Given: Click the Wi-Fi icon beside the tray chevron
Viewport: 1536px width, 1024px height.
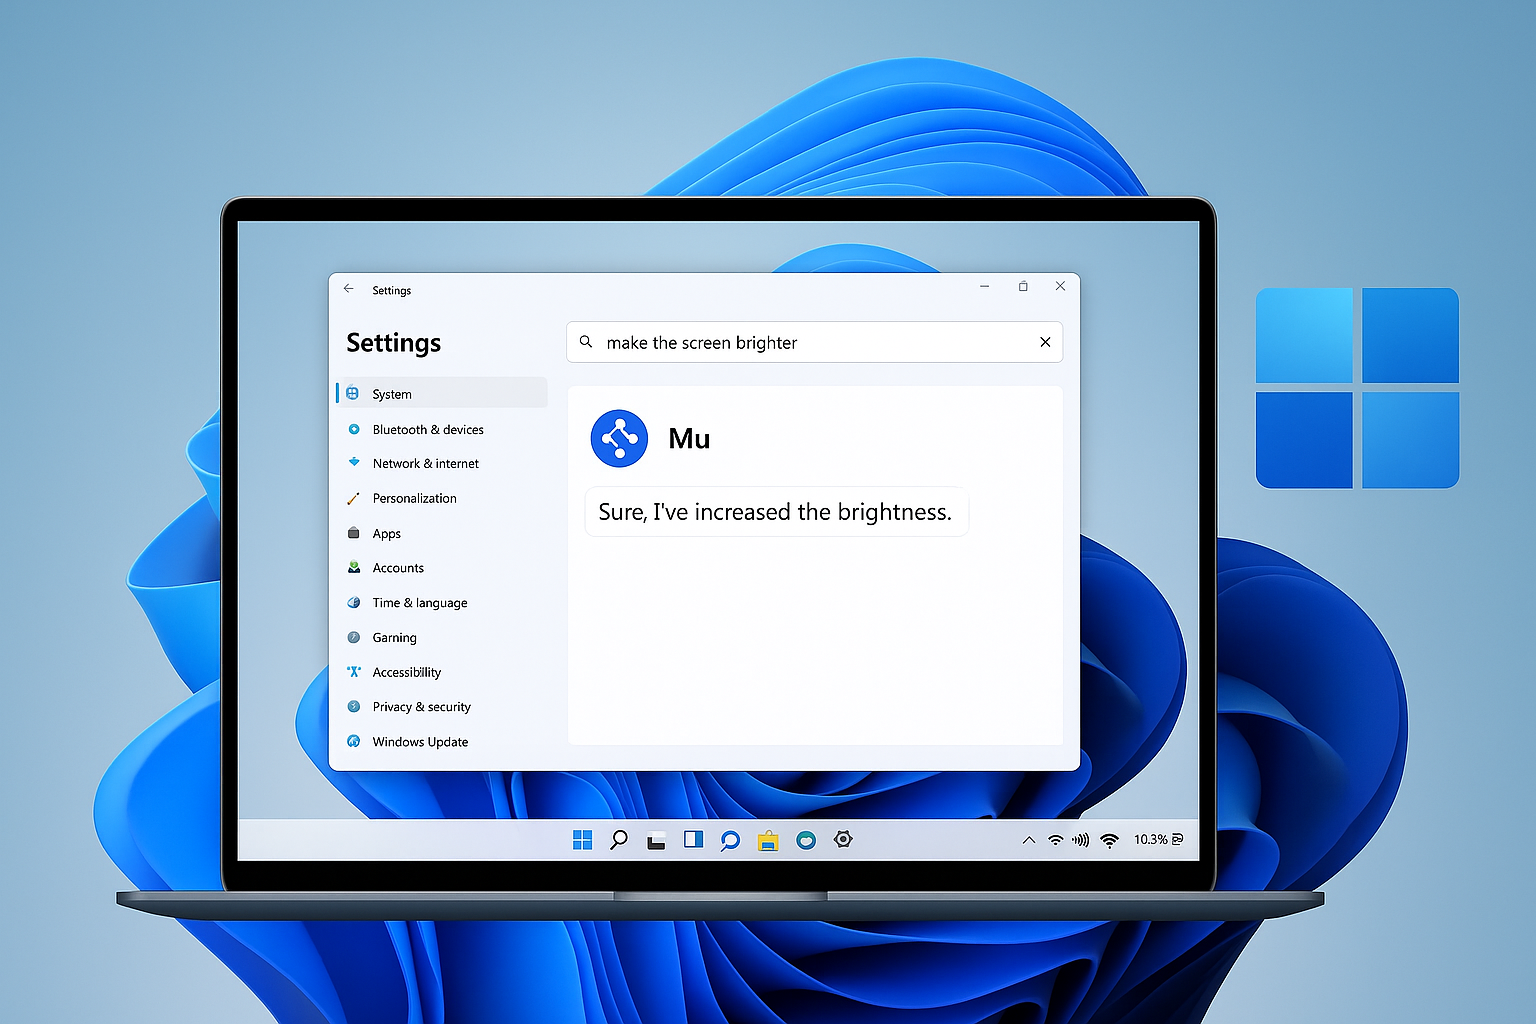Looking at the screenshot, I should (x=1055, y=840).
